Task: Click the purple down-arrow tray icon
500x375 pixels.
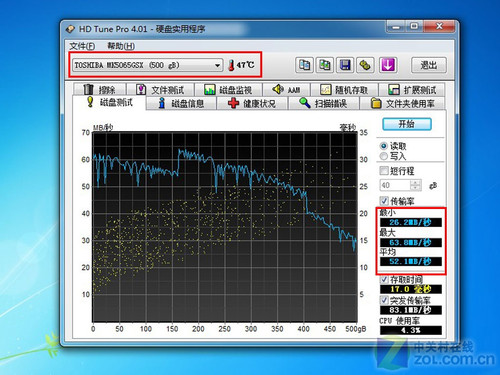Action: tap(388, 65)
